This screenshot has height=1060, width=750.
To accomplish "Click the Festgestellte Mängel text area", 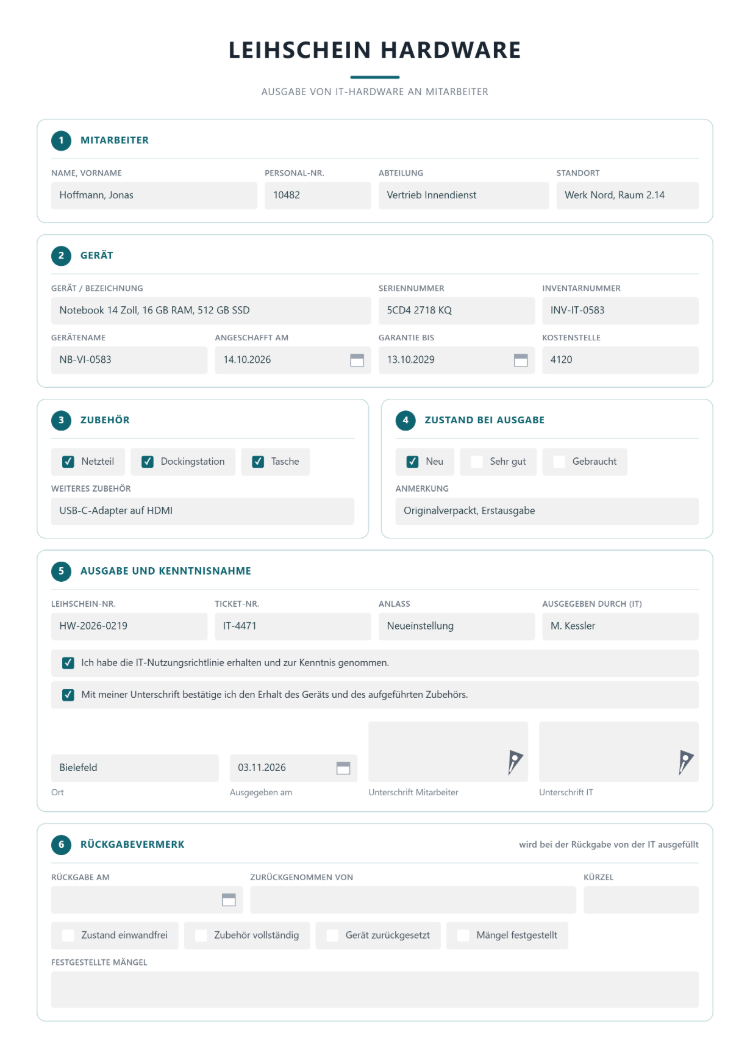I will pyautogui.click(x=375, y=990).
